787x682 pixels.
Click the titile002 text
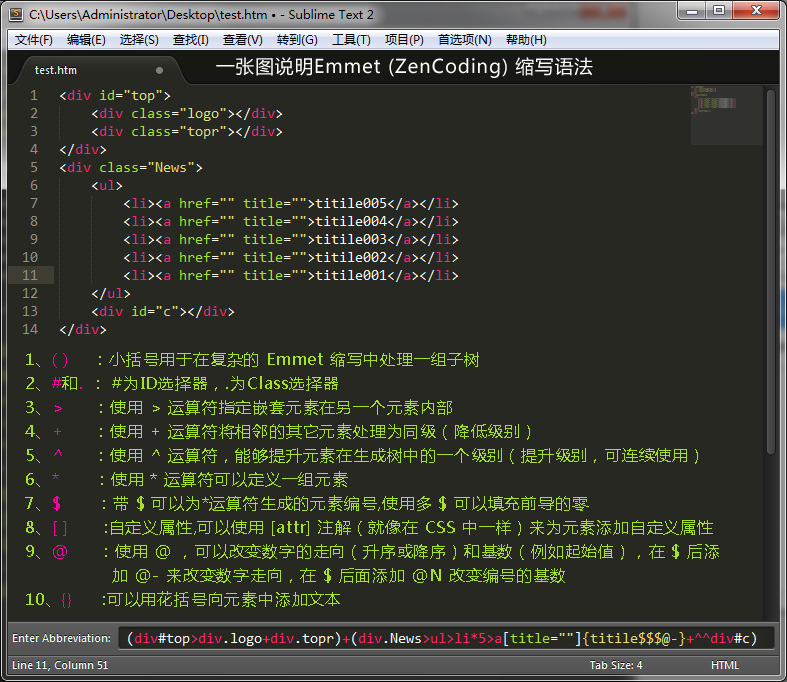pyautogui.click(x=351, y=257)
